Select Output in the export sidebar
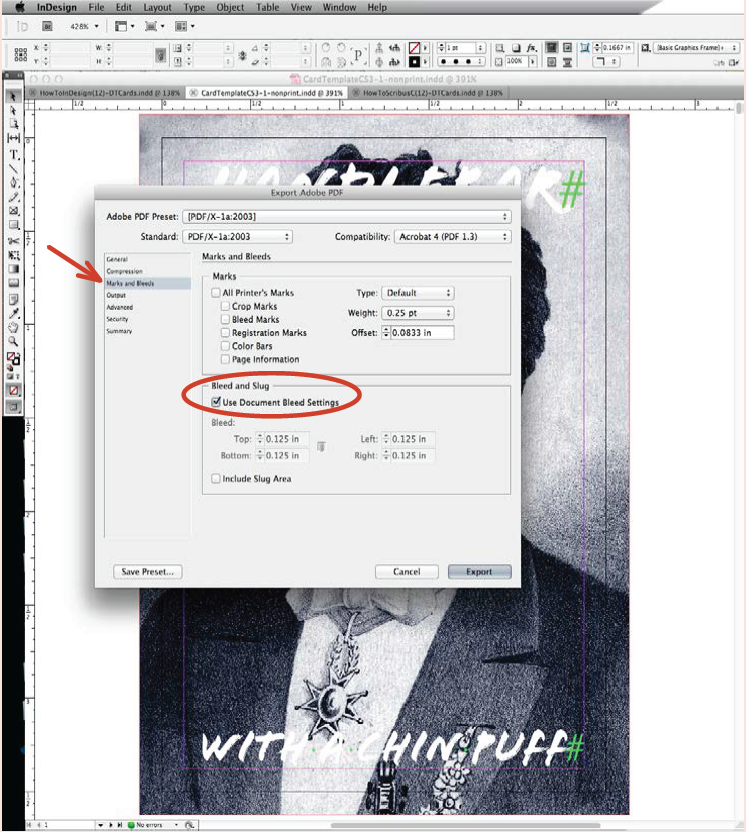 click(148, 295)
